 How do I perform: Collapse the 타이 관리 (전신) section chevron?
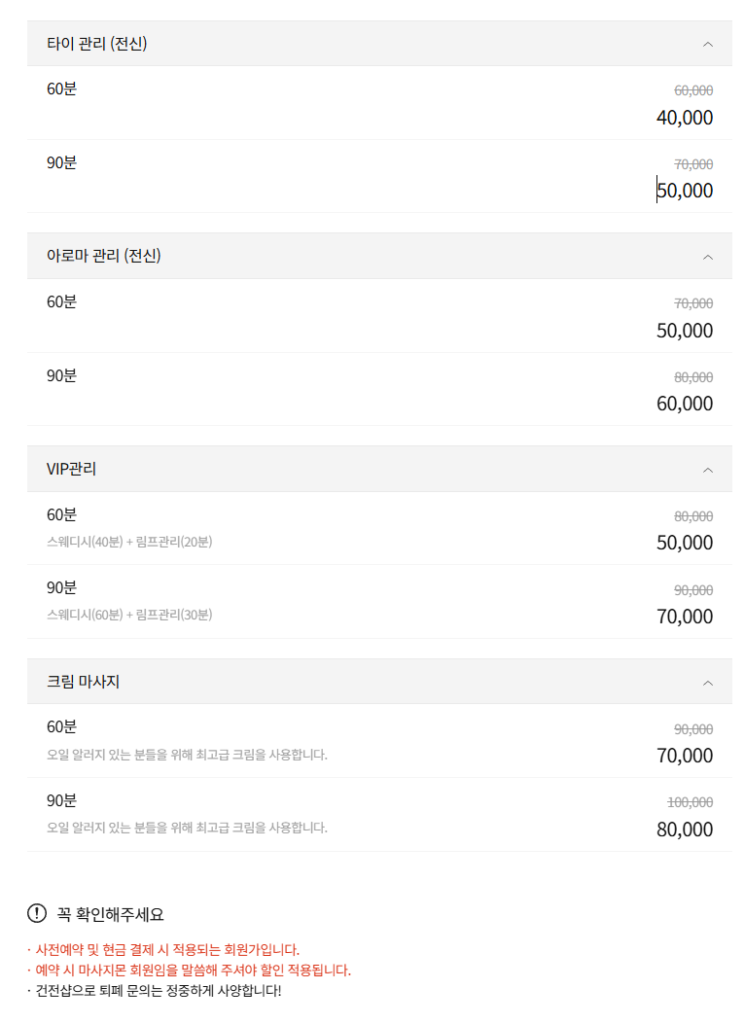tap(708, 44)
